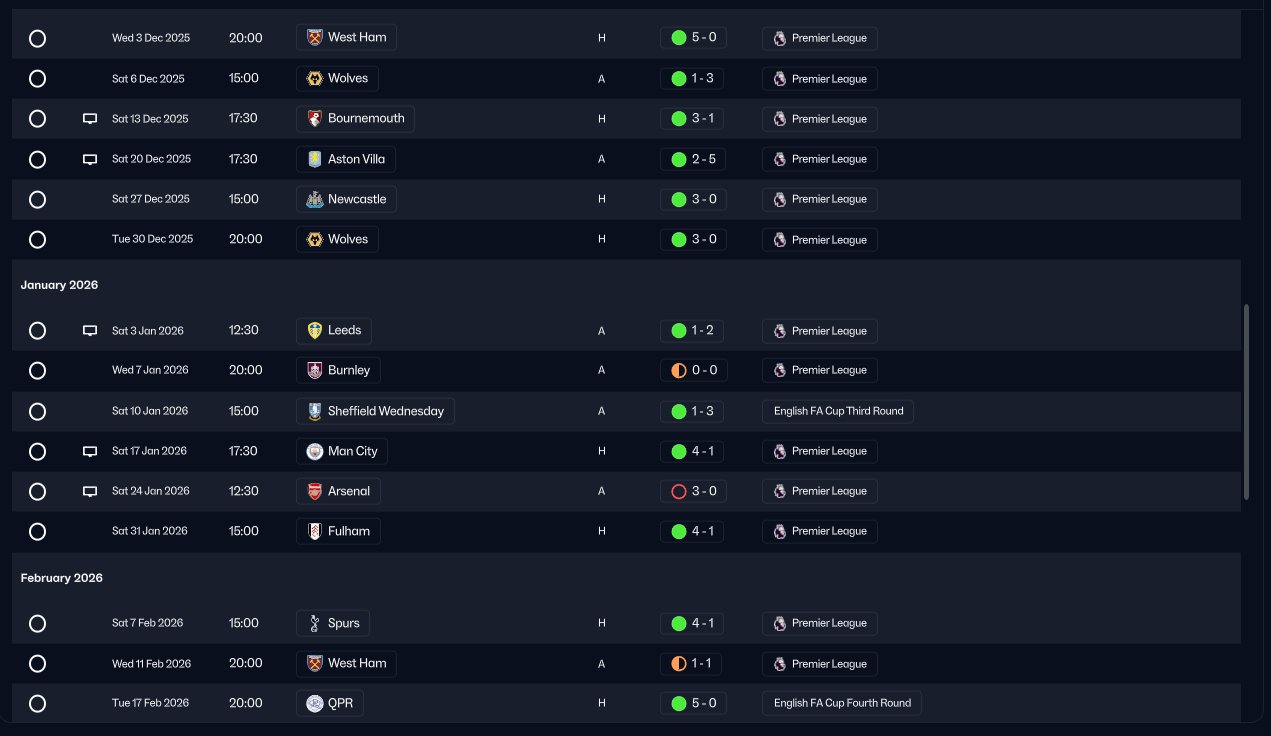Open the English FA Cup Third Round tag

tap(838, 411)
